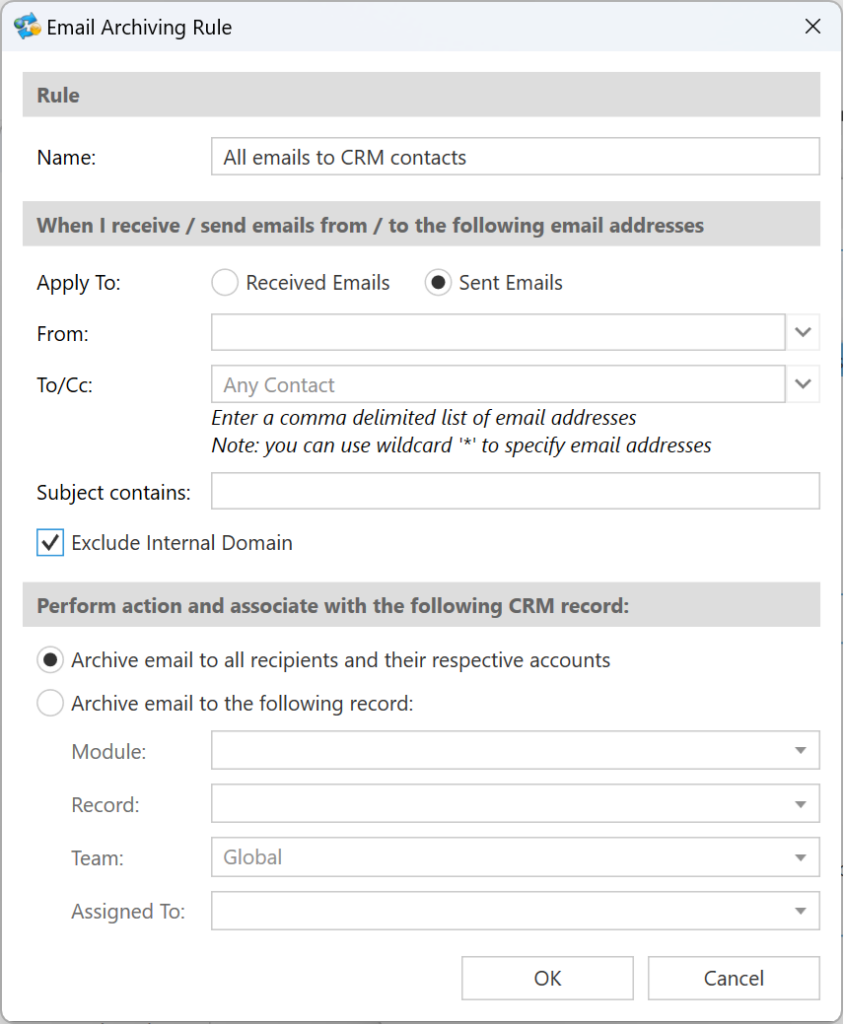Click into the rule Name field
Screen dimensions: 844x1024
point(515,156)
